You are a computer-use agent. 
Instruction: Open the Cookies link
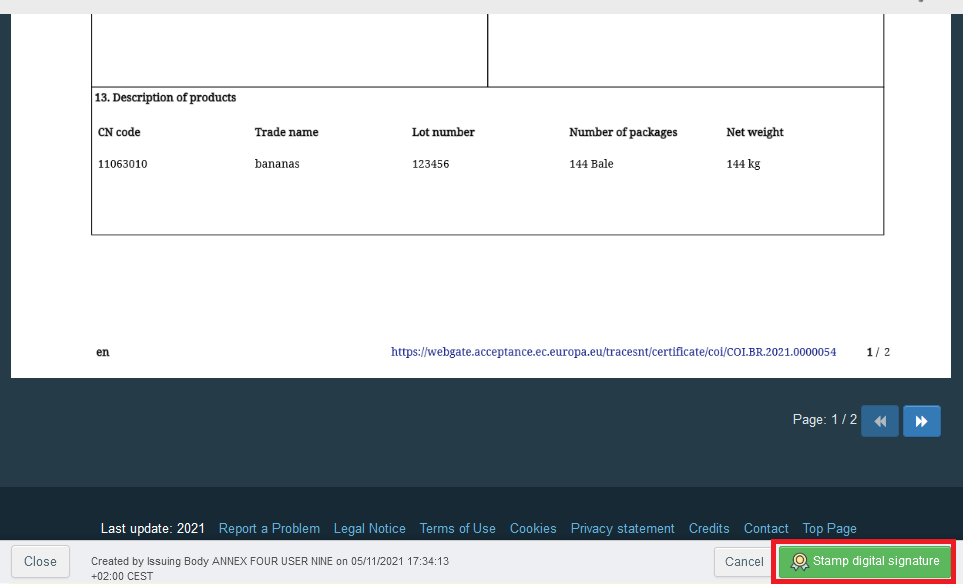pyautogui.click(x=533, y=529)
